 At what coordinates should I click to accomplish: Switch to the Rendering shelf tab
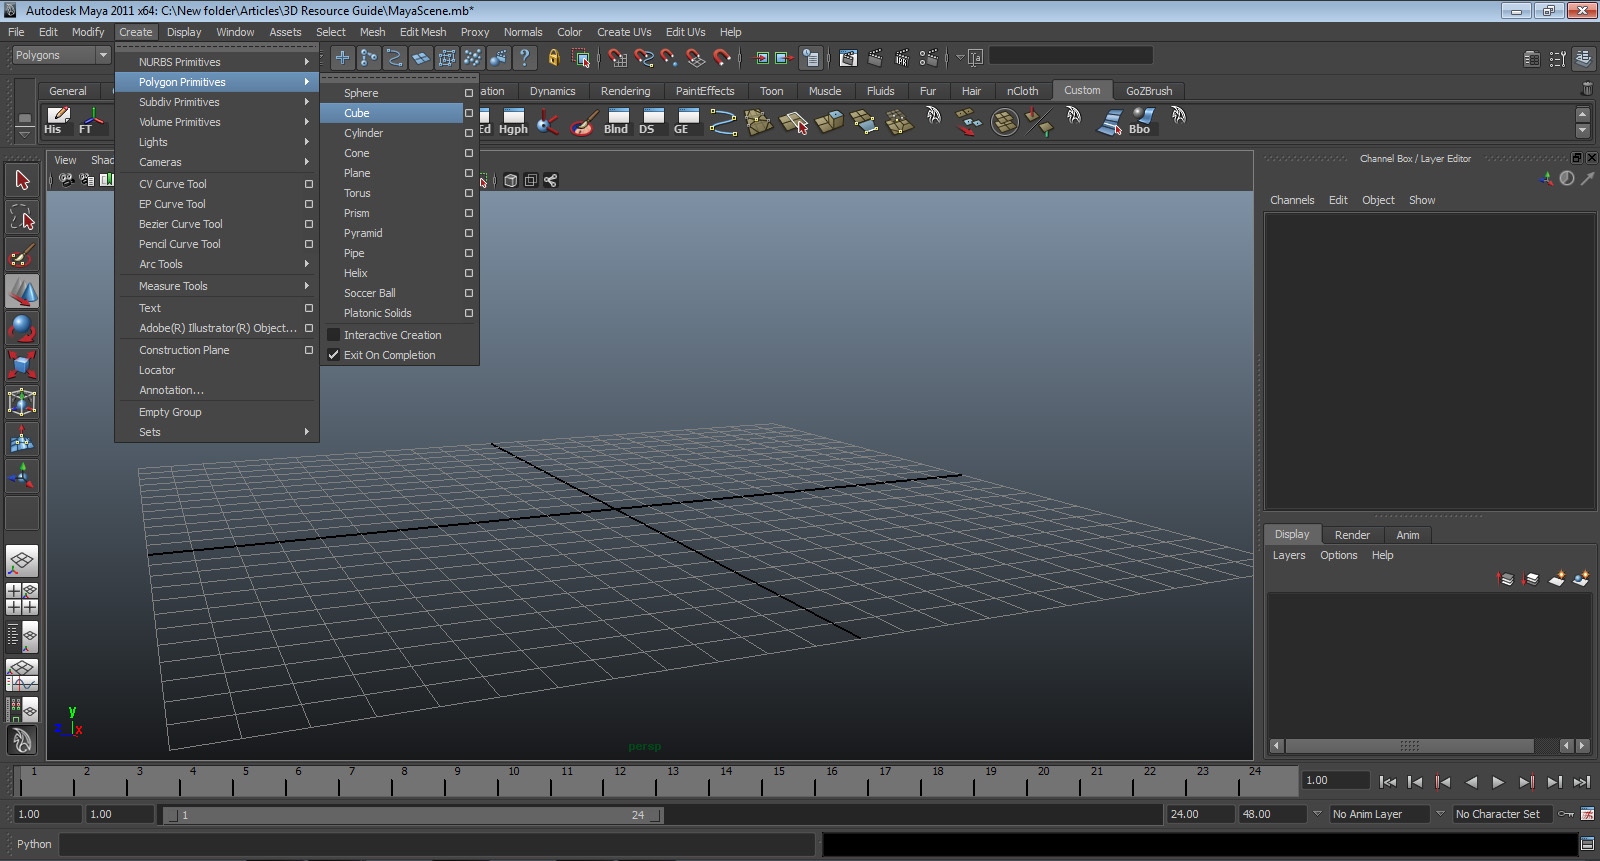click(625, 91)
